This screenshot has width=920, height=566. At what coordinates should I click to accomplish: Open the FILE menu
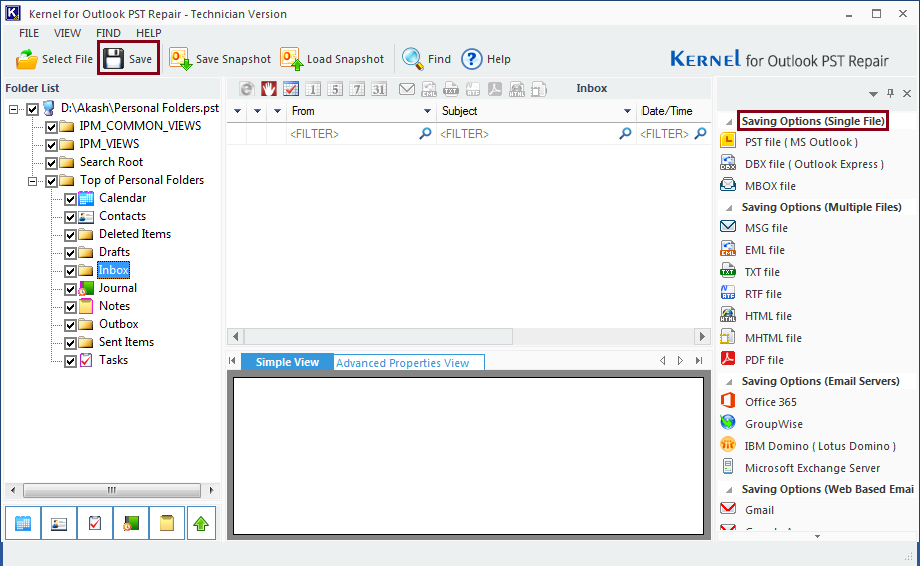pos(29,33)
